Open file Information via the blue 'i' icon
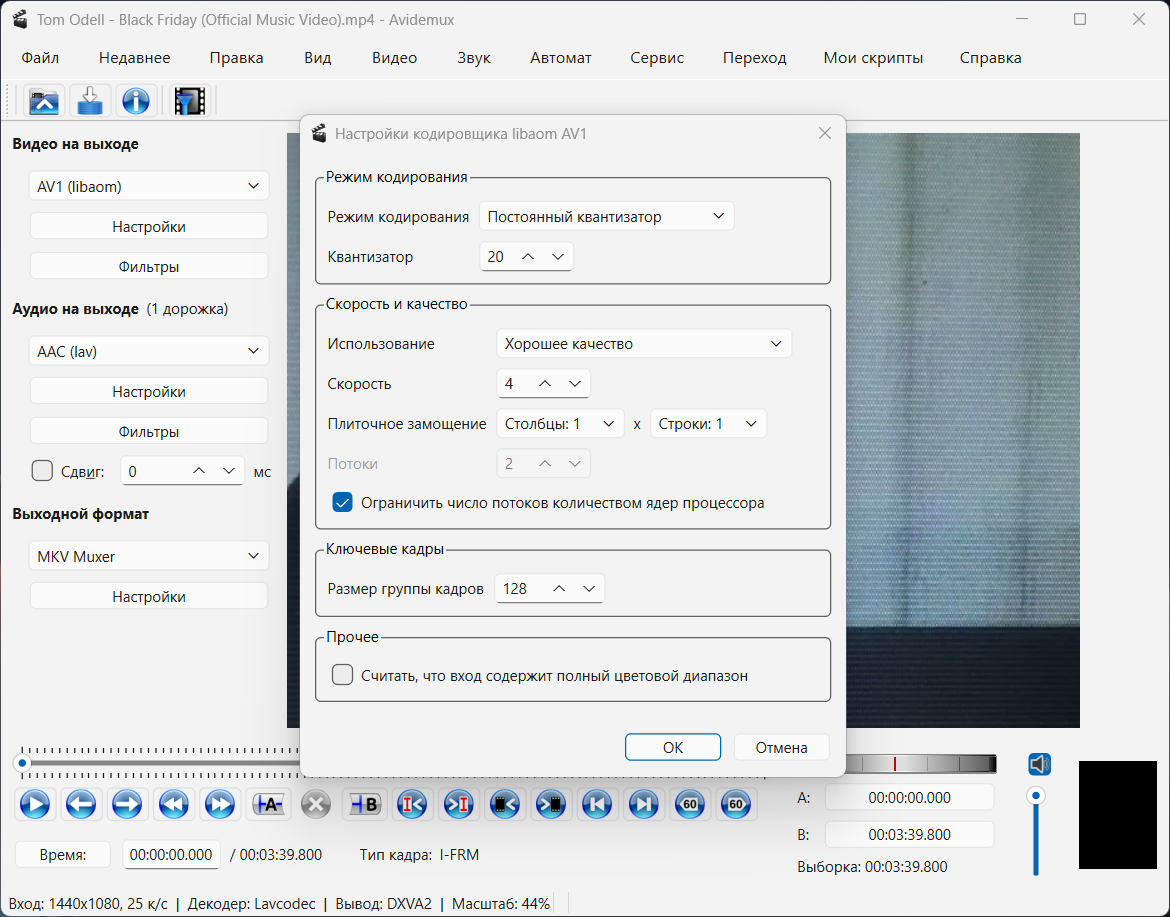 click(135, 101)
